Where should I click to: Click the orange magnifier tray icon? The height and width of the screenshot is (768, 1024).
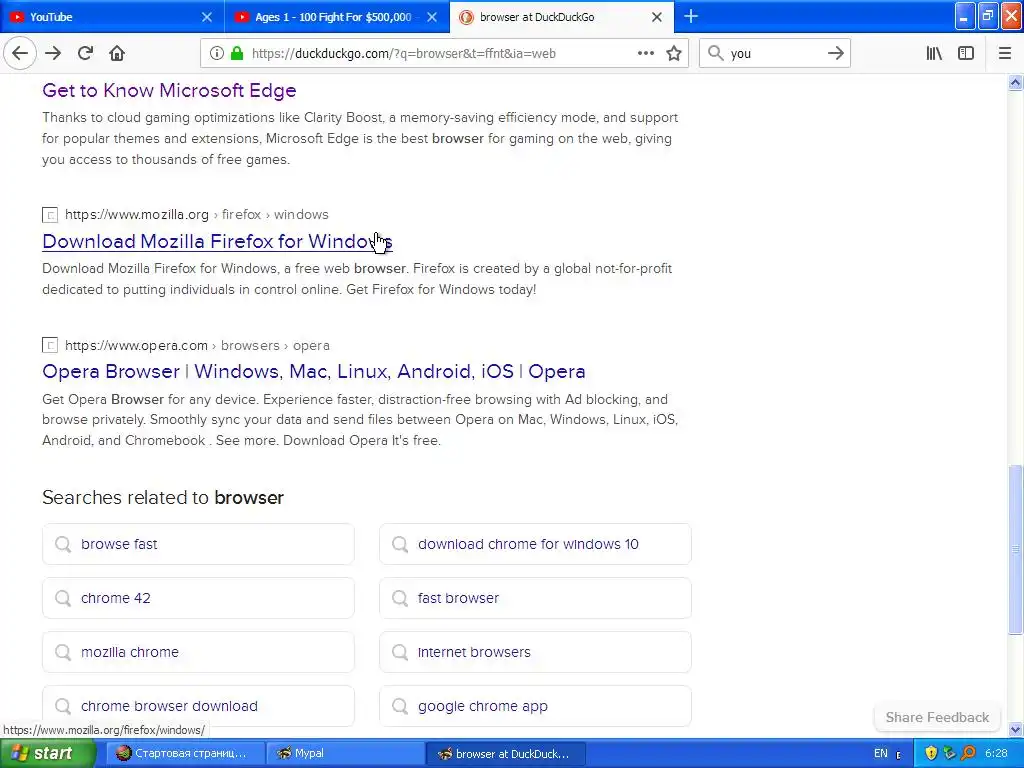click(968, 753)
